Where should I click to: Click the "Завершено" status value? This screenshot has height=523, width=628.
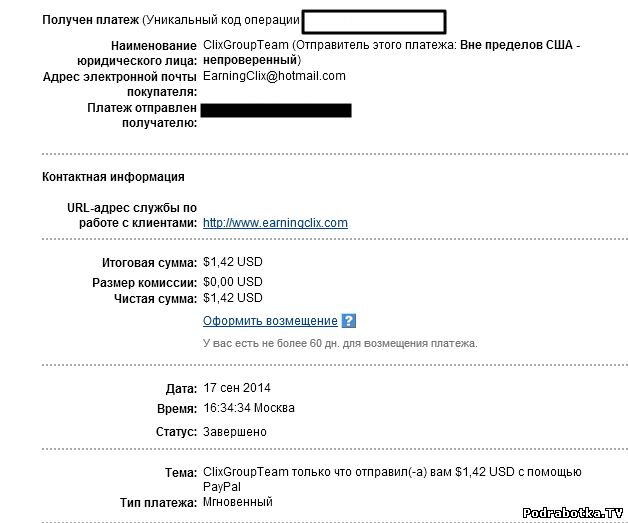coord(235,432)
